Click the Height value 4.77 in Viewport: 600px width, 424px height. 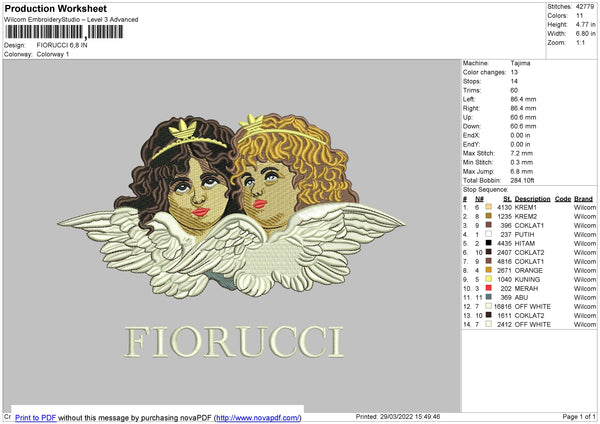pyautogui.click(x=585, y=24)
